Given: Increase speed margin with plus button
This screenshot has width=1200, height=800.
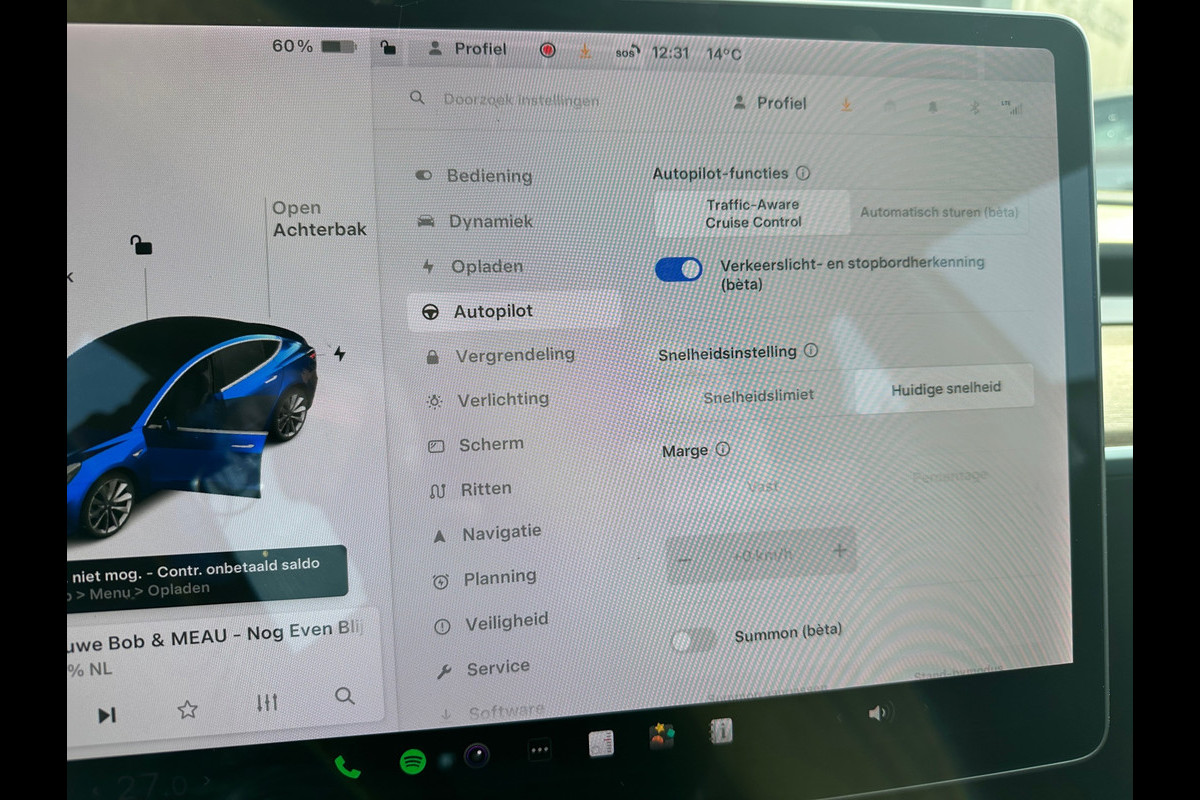Looking at the screenshot, I should (839, 550).
